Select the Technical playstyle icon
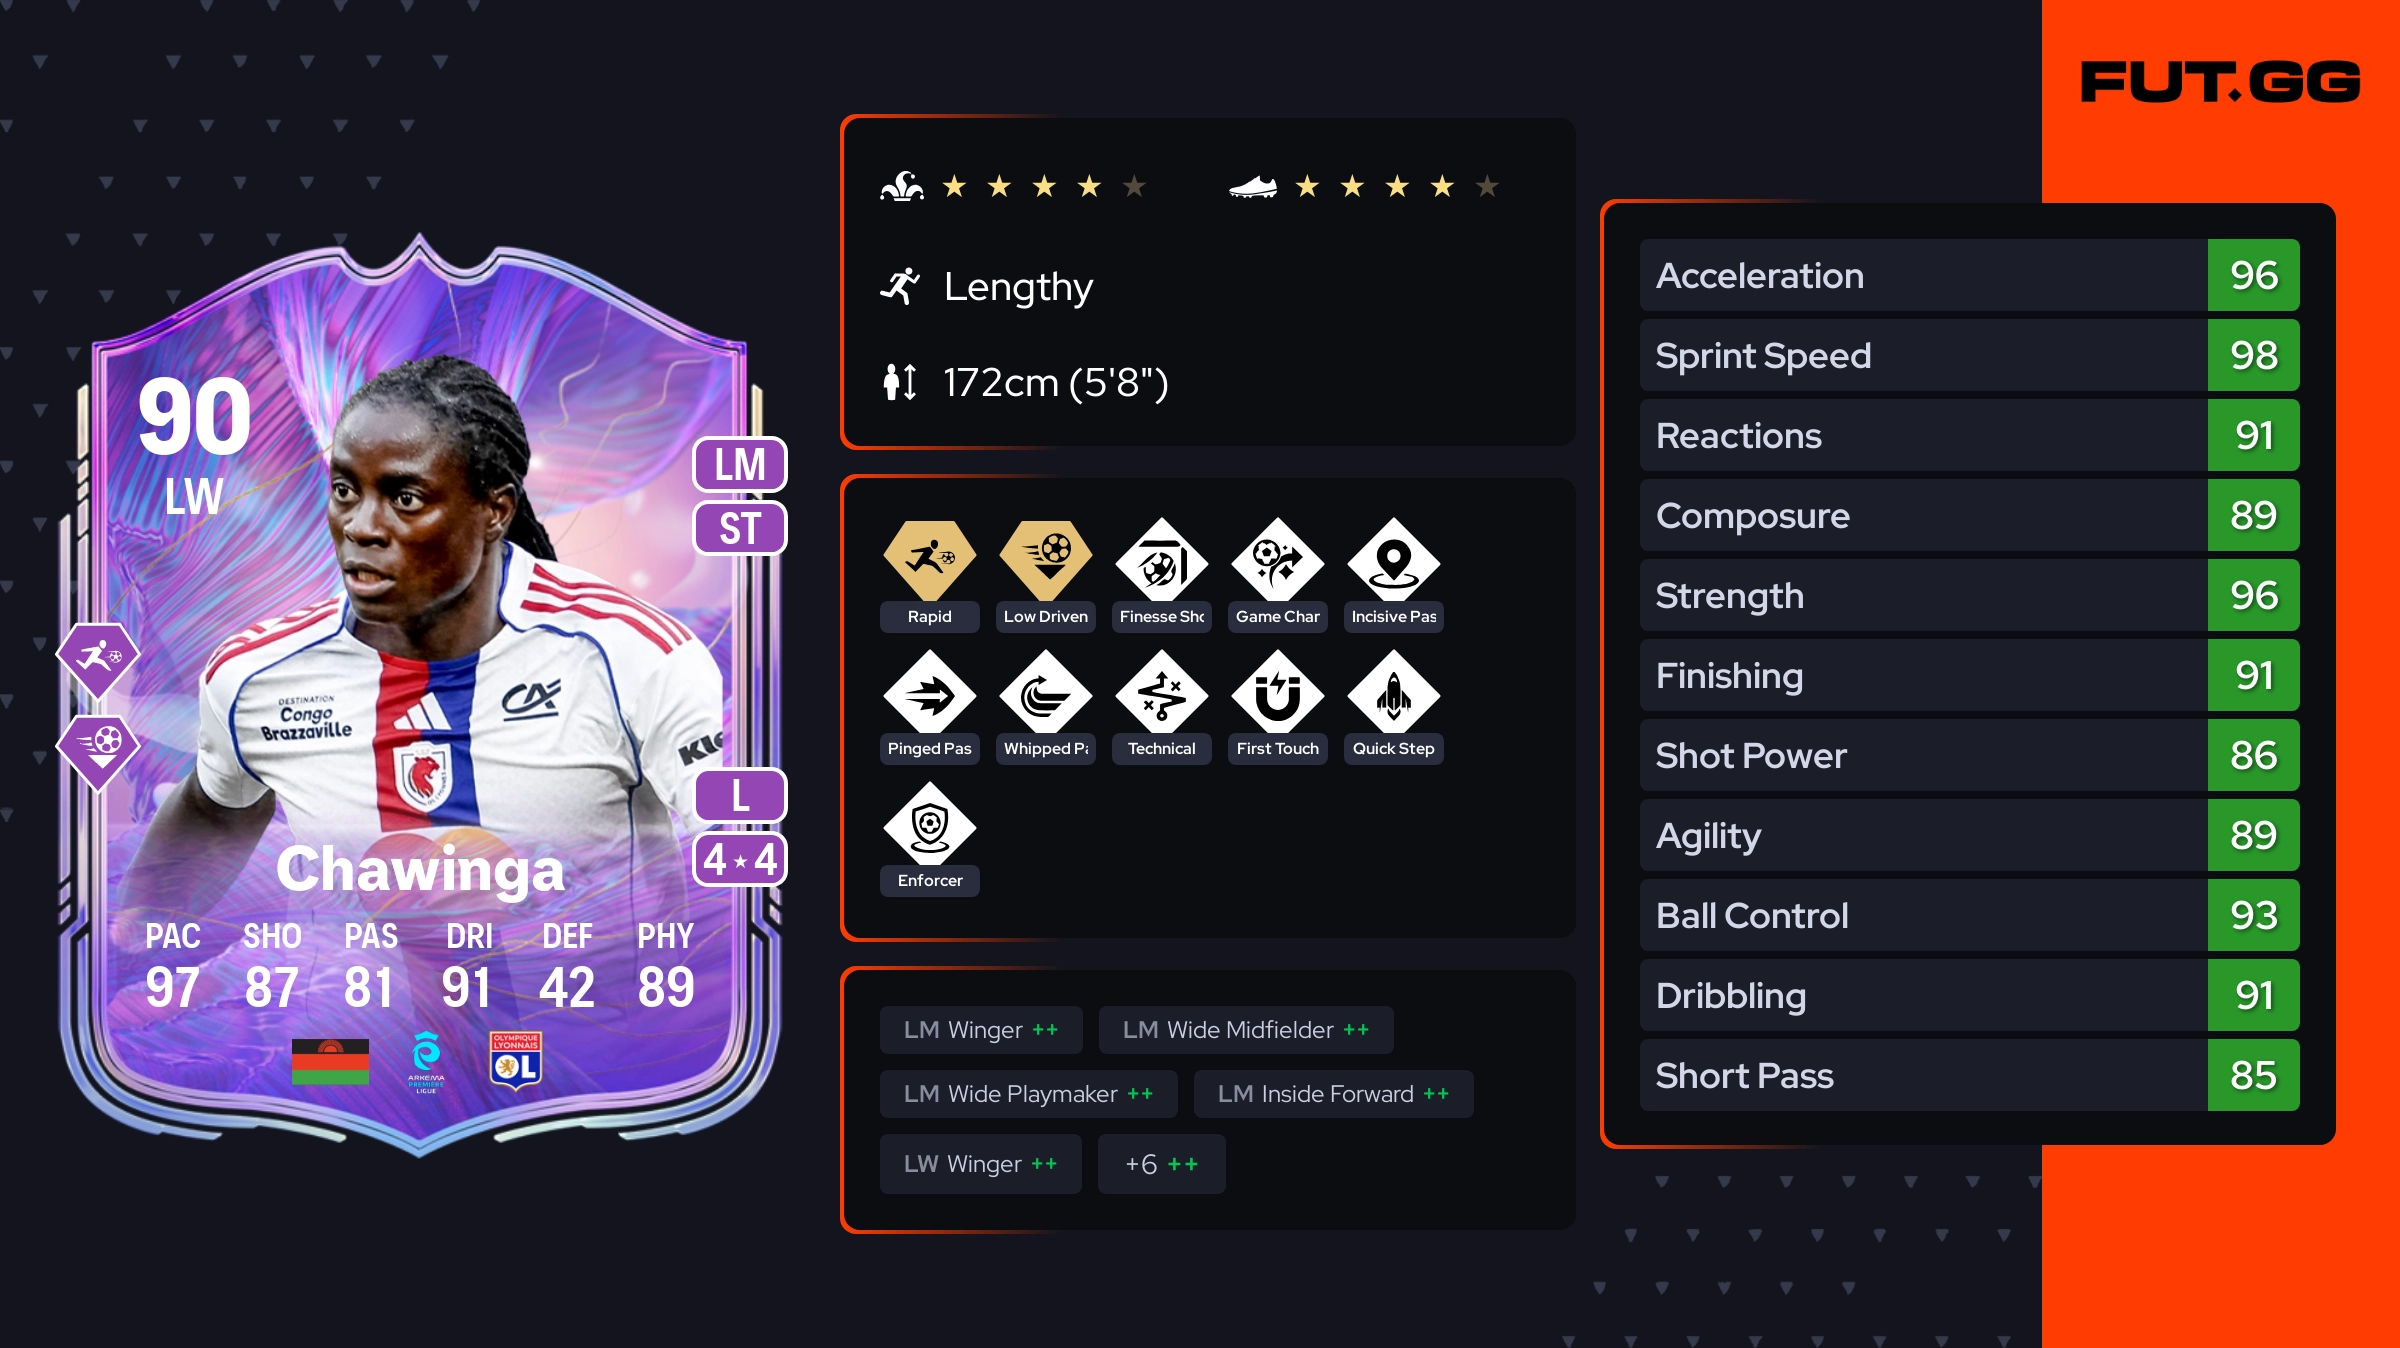 (x=1162, y=692)
